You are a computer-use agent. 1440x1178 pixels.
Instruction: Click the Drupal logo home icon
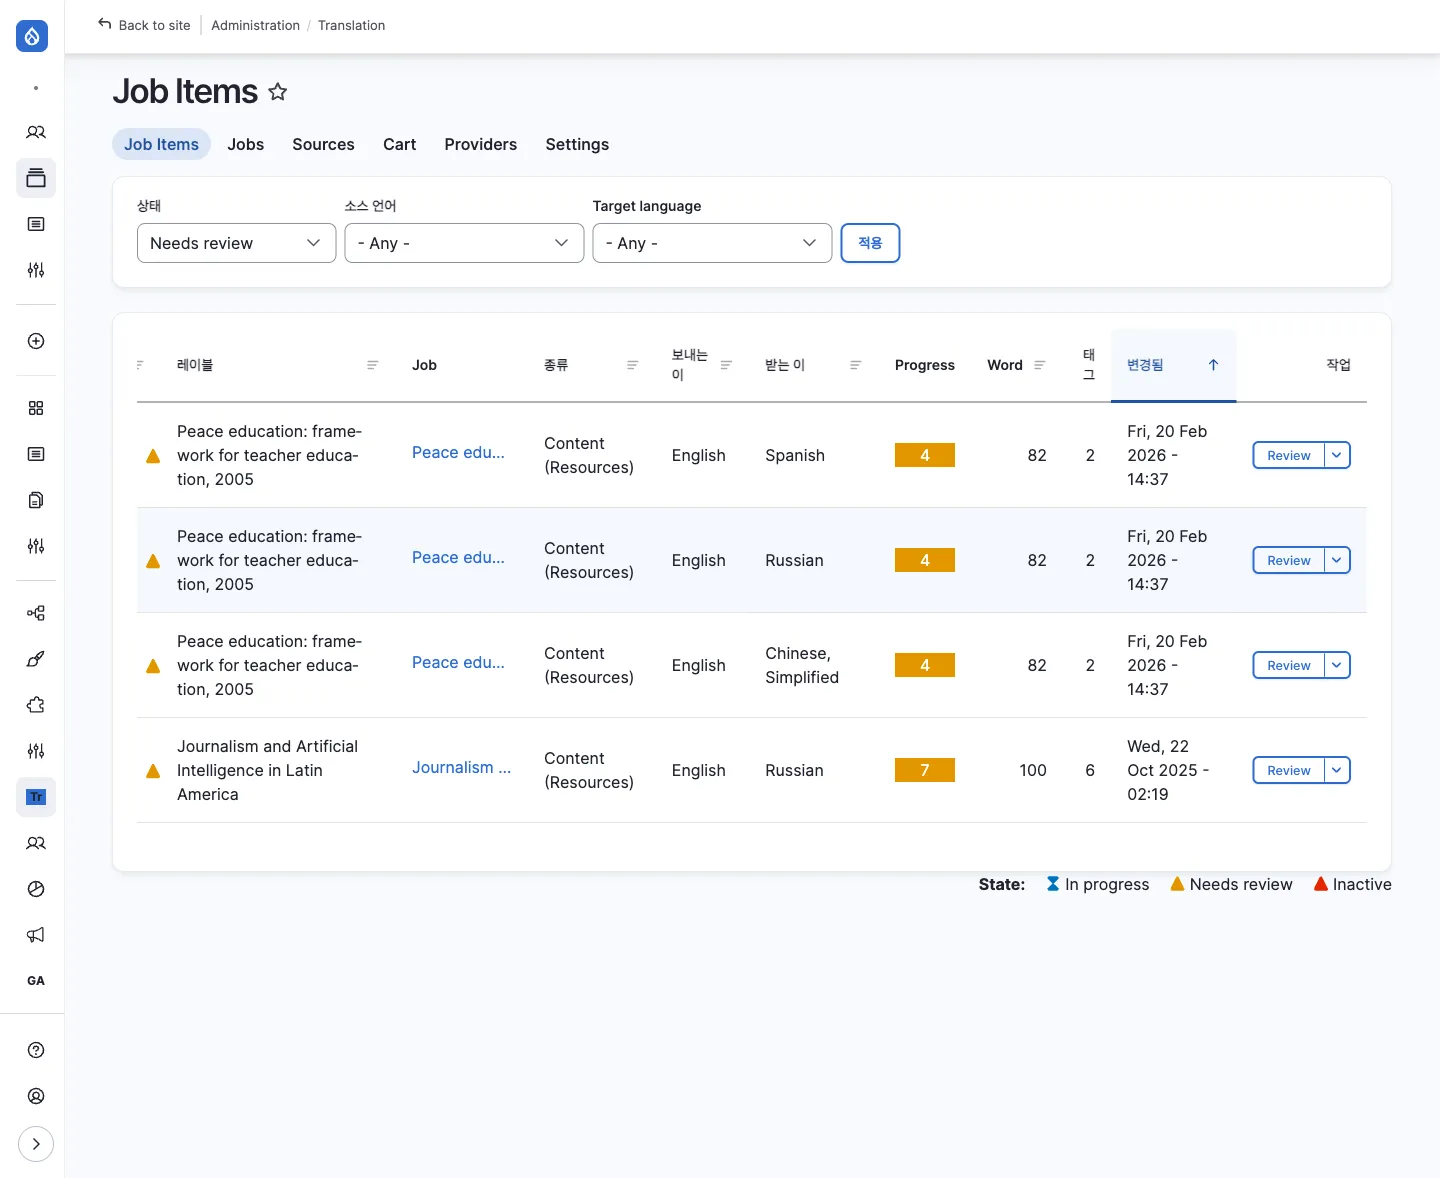[32, 36]
